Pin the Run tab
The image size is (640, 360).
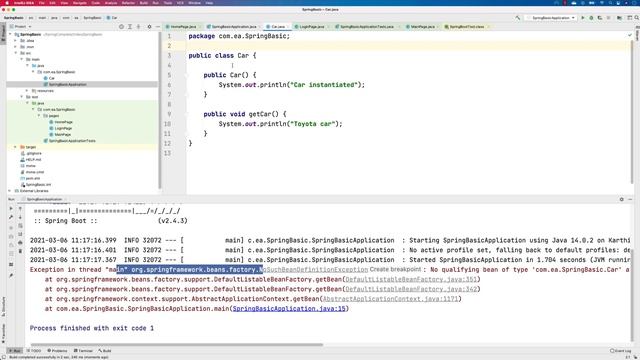(11, 276)
